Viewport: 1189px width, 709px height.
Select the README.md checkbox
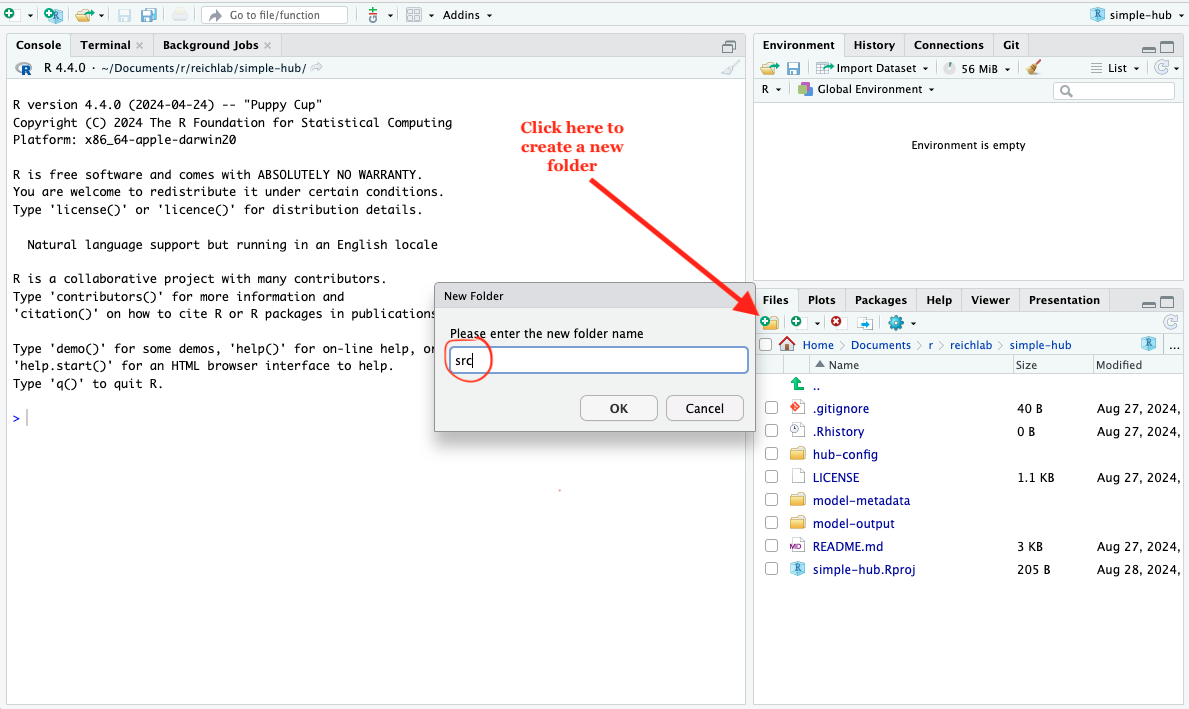771,546
